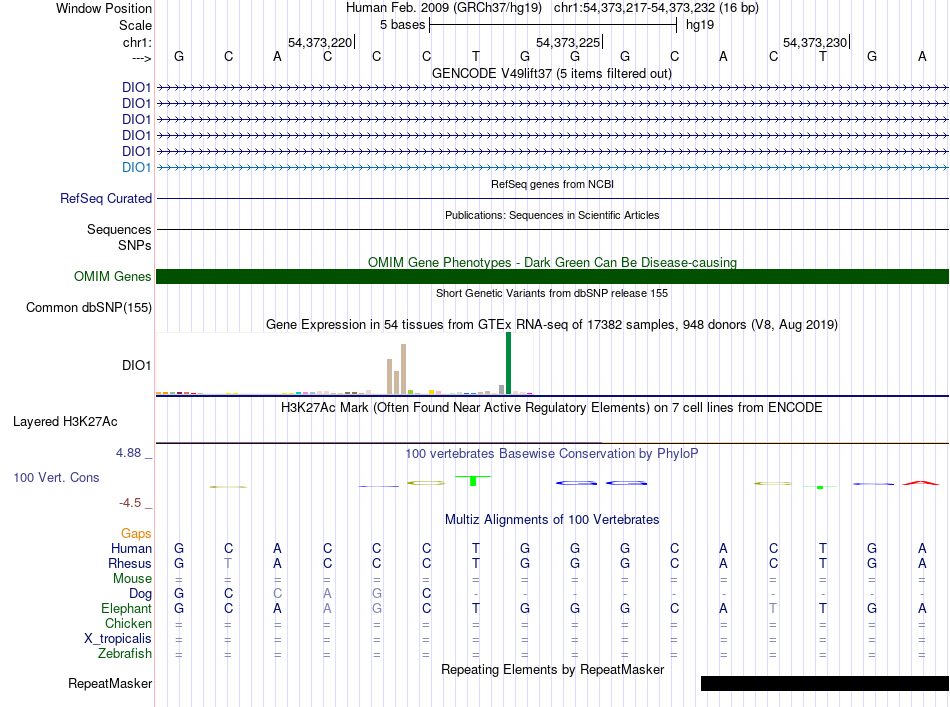Click the ---> strand direction arrow label
950x707 pixels.
(142, 58)
